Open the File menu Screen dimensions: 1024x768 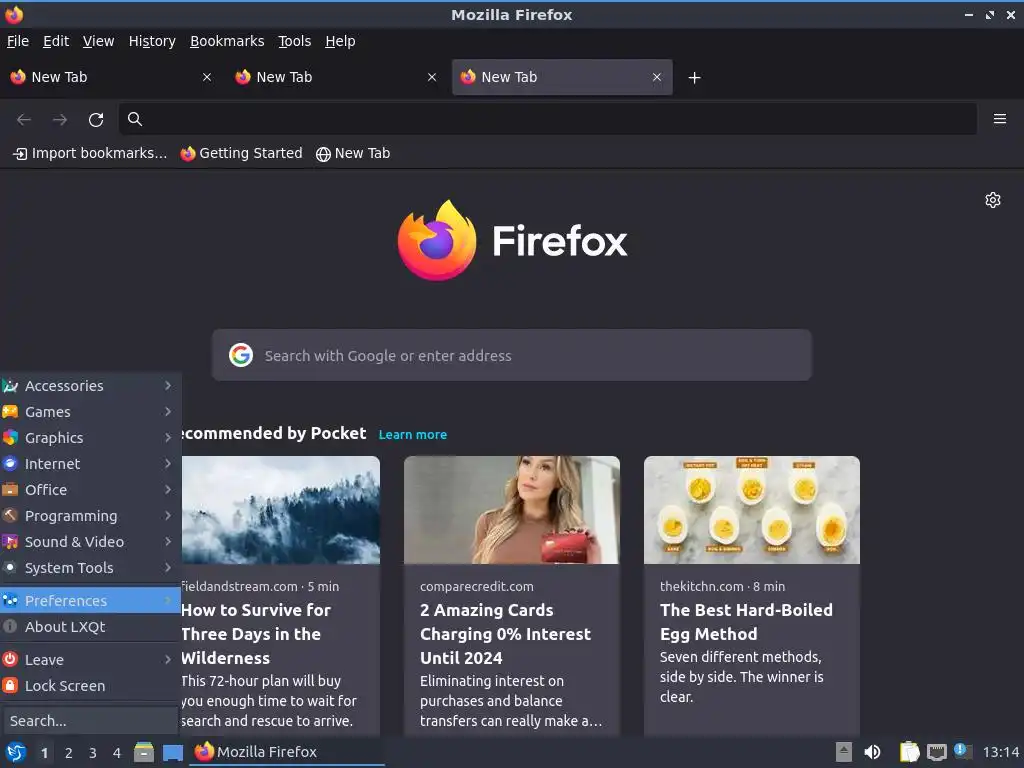click(x=18, y=41)
